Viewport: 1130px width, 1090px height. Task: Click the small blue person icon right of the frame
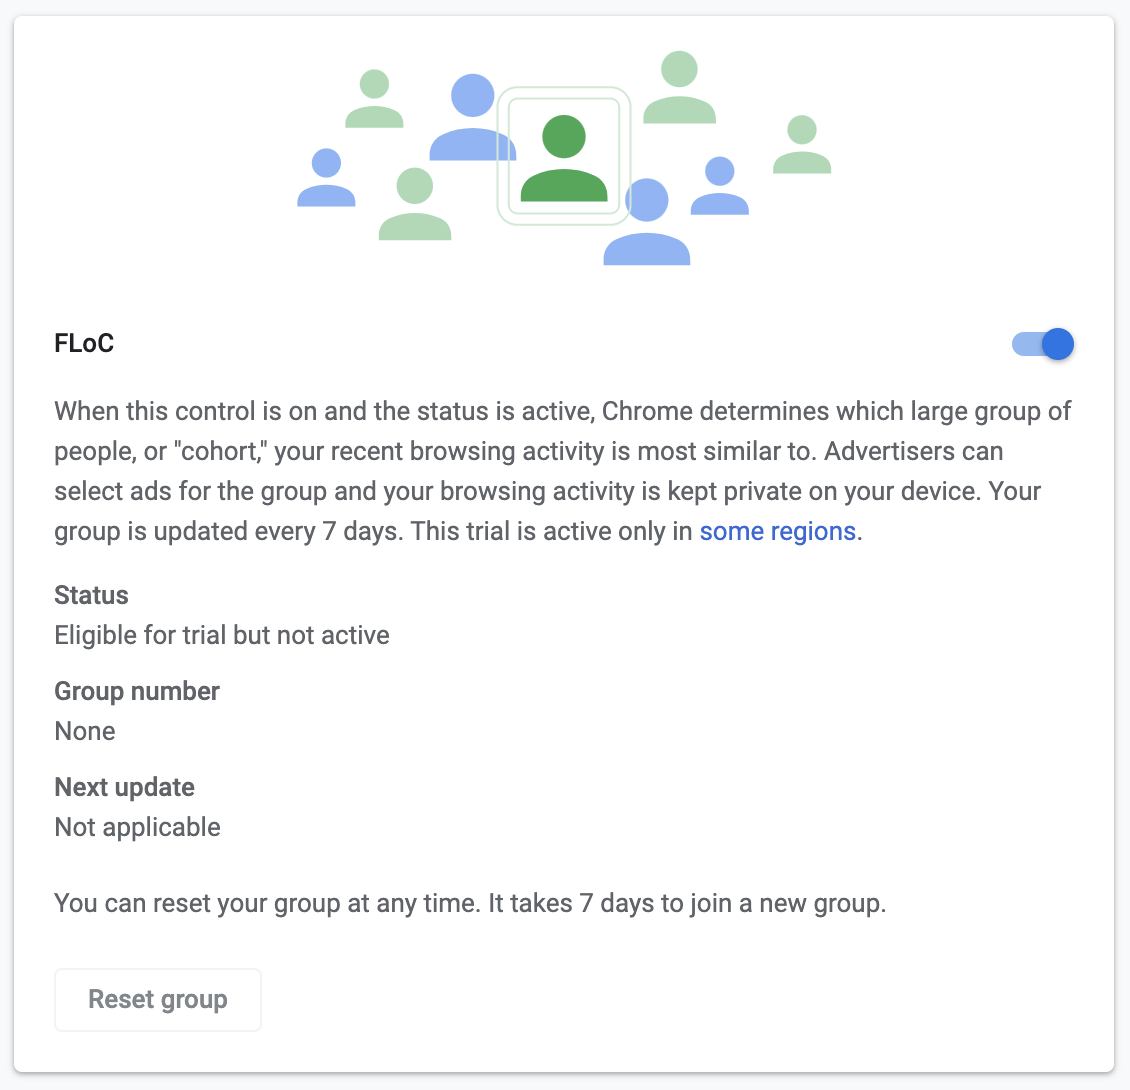click(x=720, y=186)
